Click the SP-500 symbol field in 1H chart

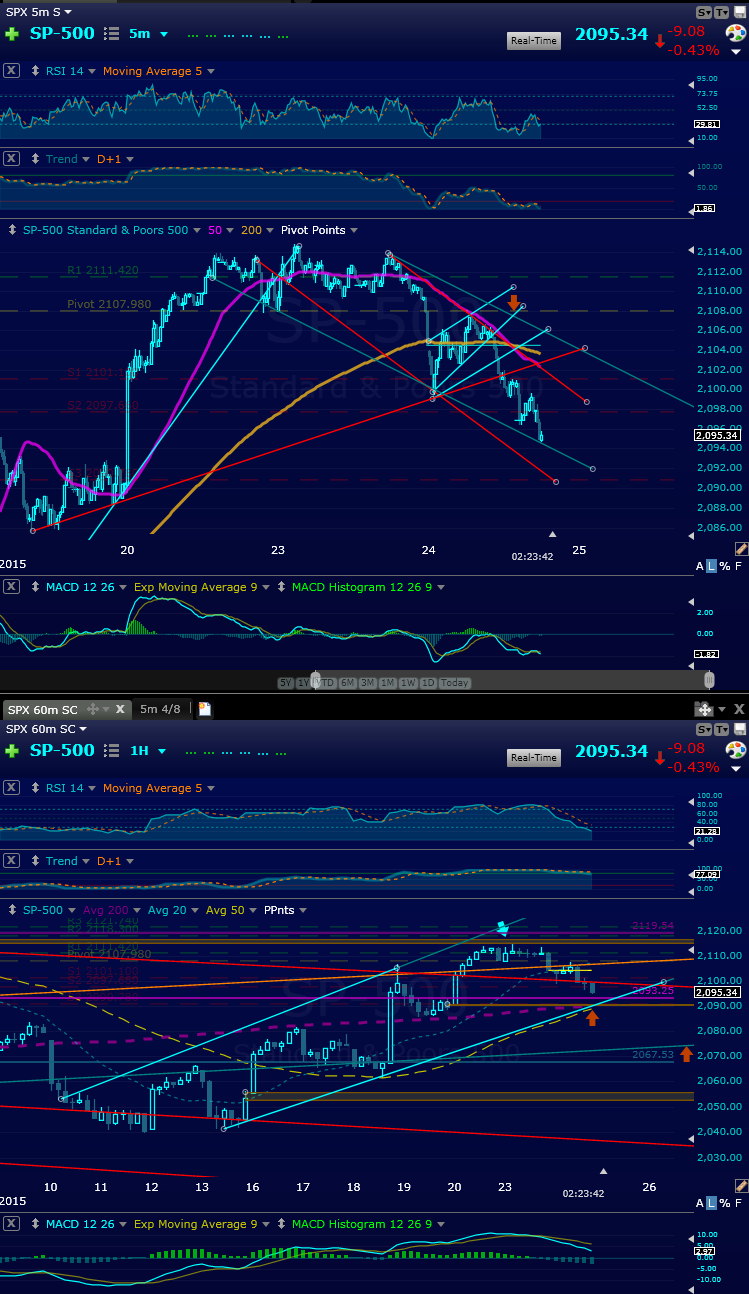(x=62, y=751)
